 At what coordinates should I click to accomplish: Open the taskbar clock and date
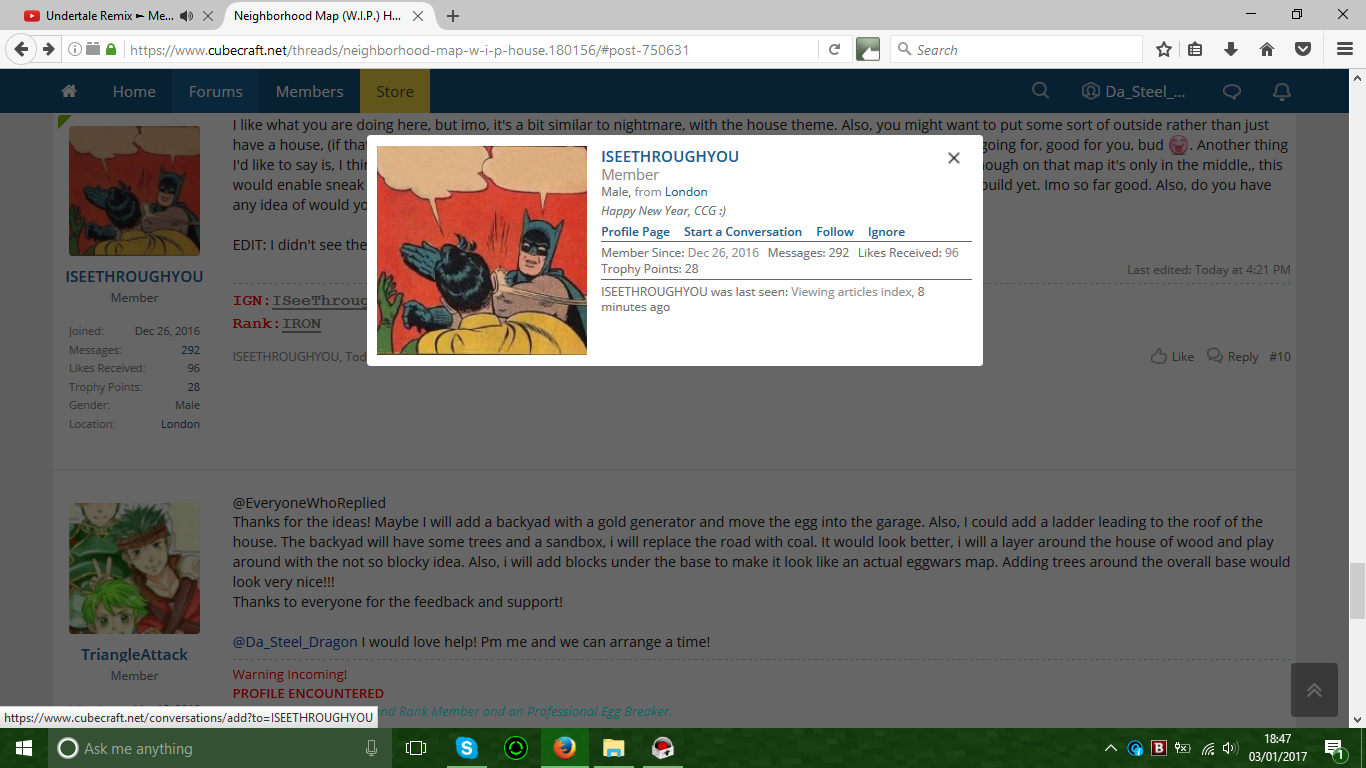pyautogui.click(x=1278, y=748)
